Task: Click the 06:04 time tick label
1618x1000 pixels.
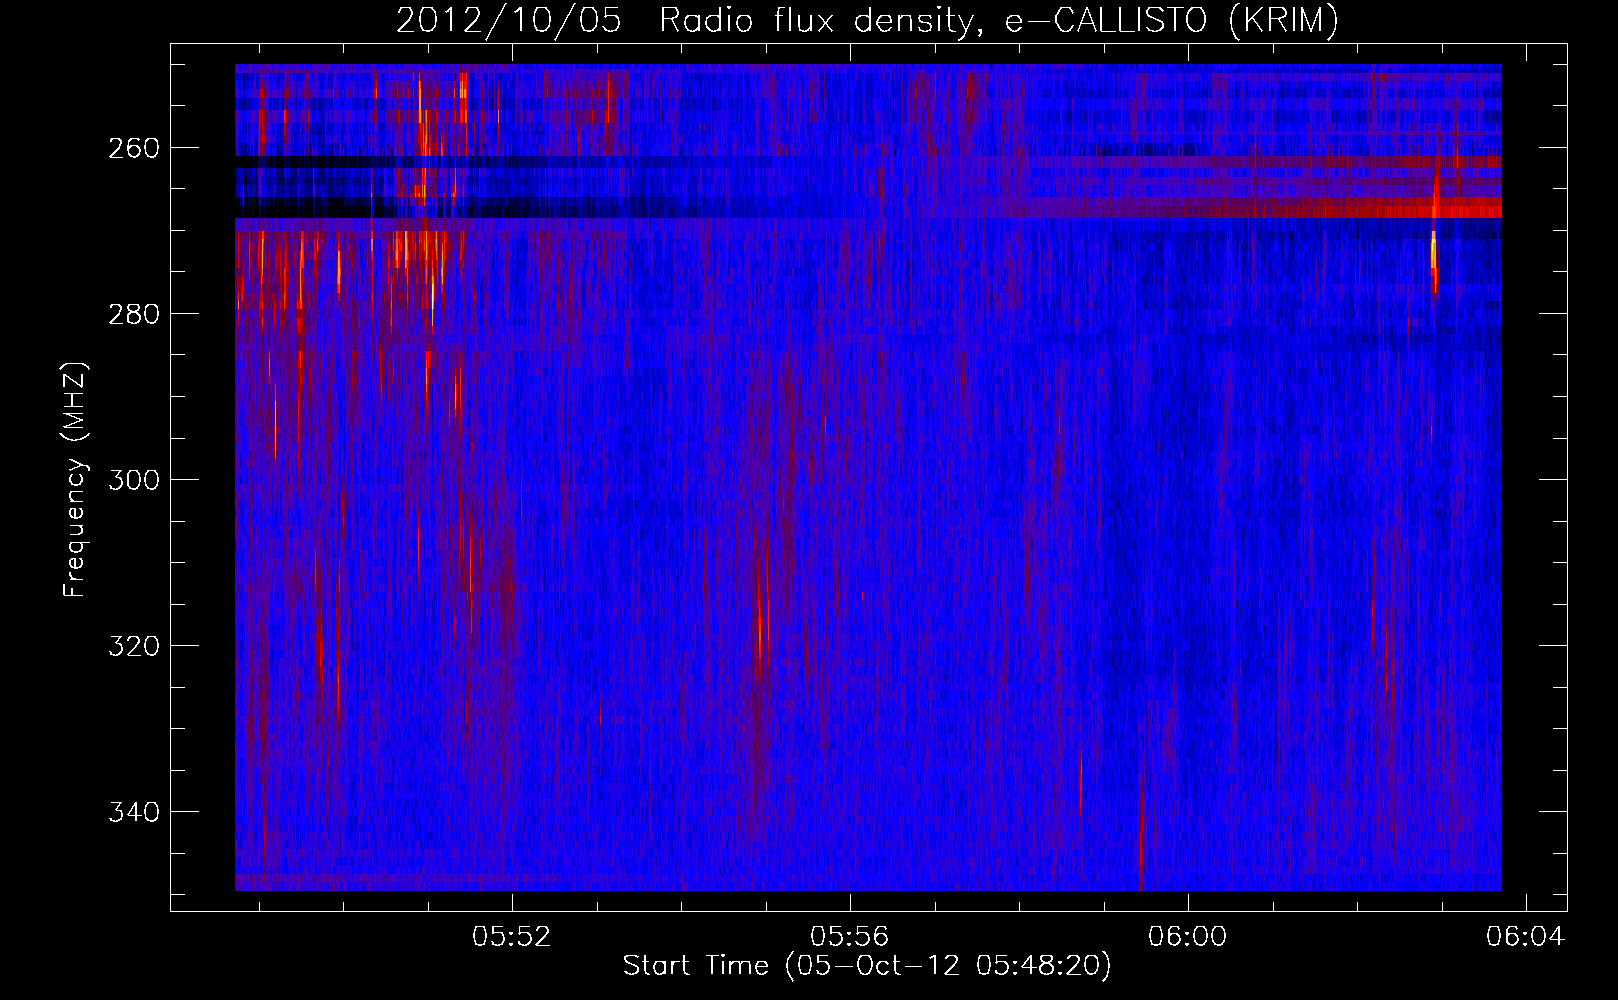Action: point(1525,937)
